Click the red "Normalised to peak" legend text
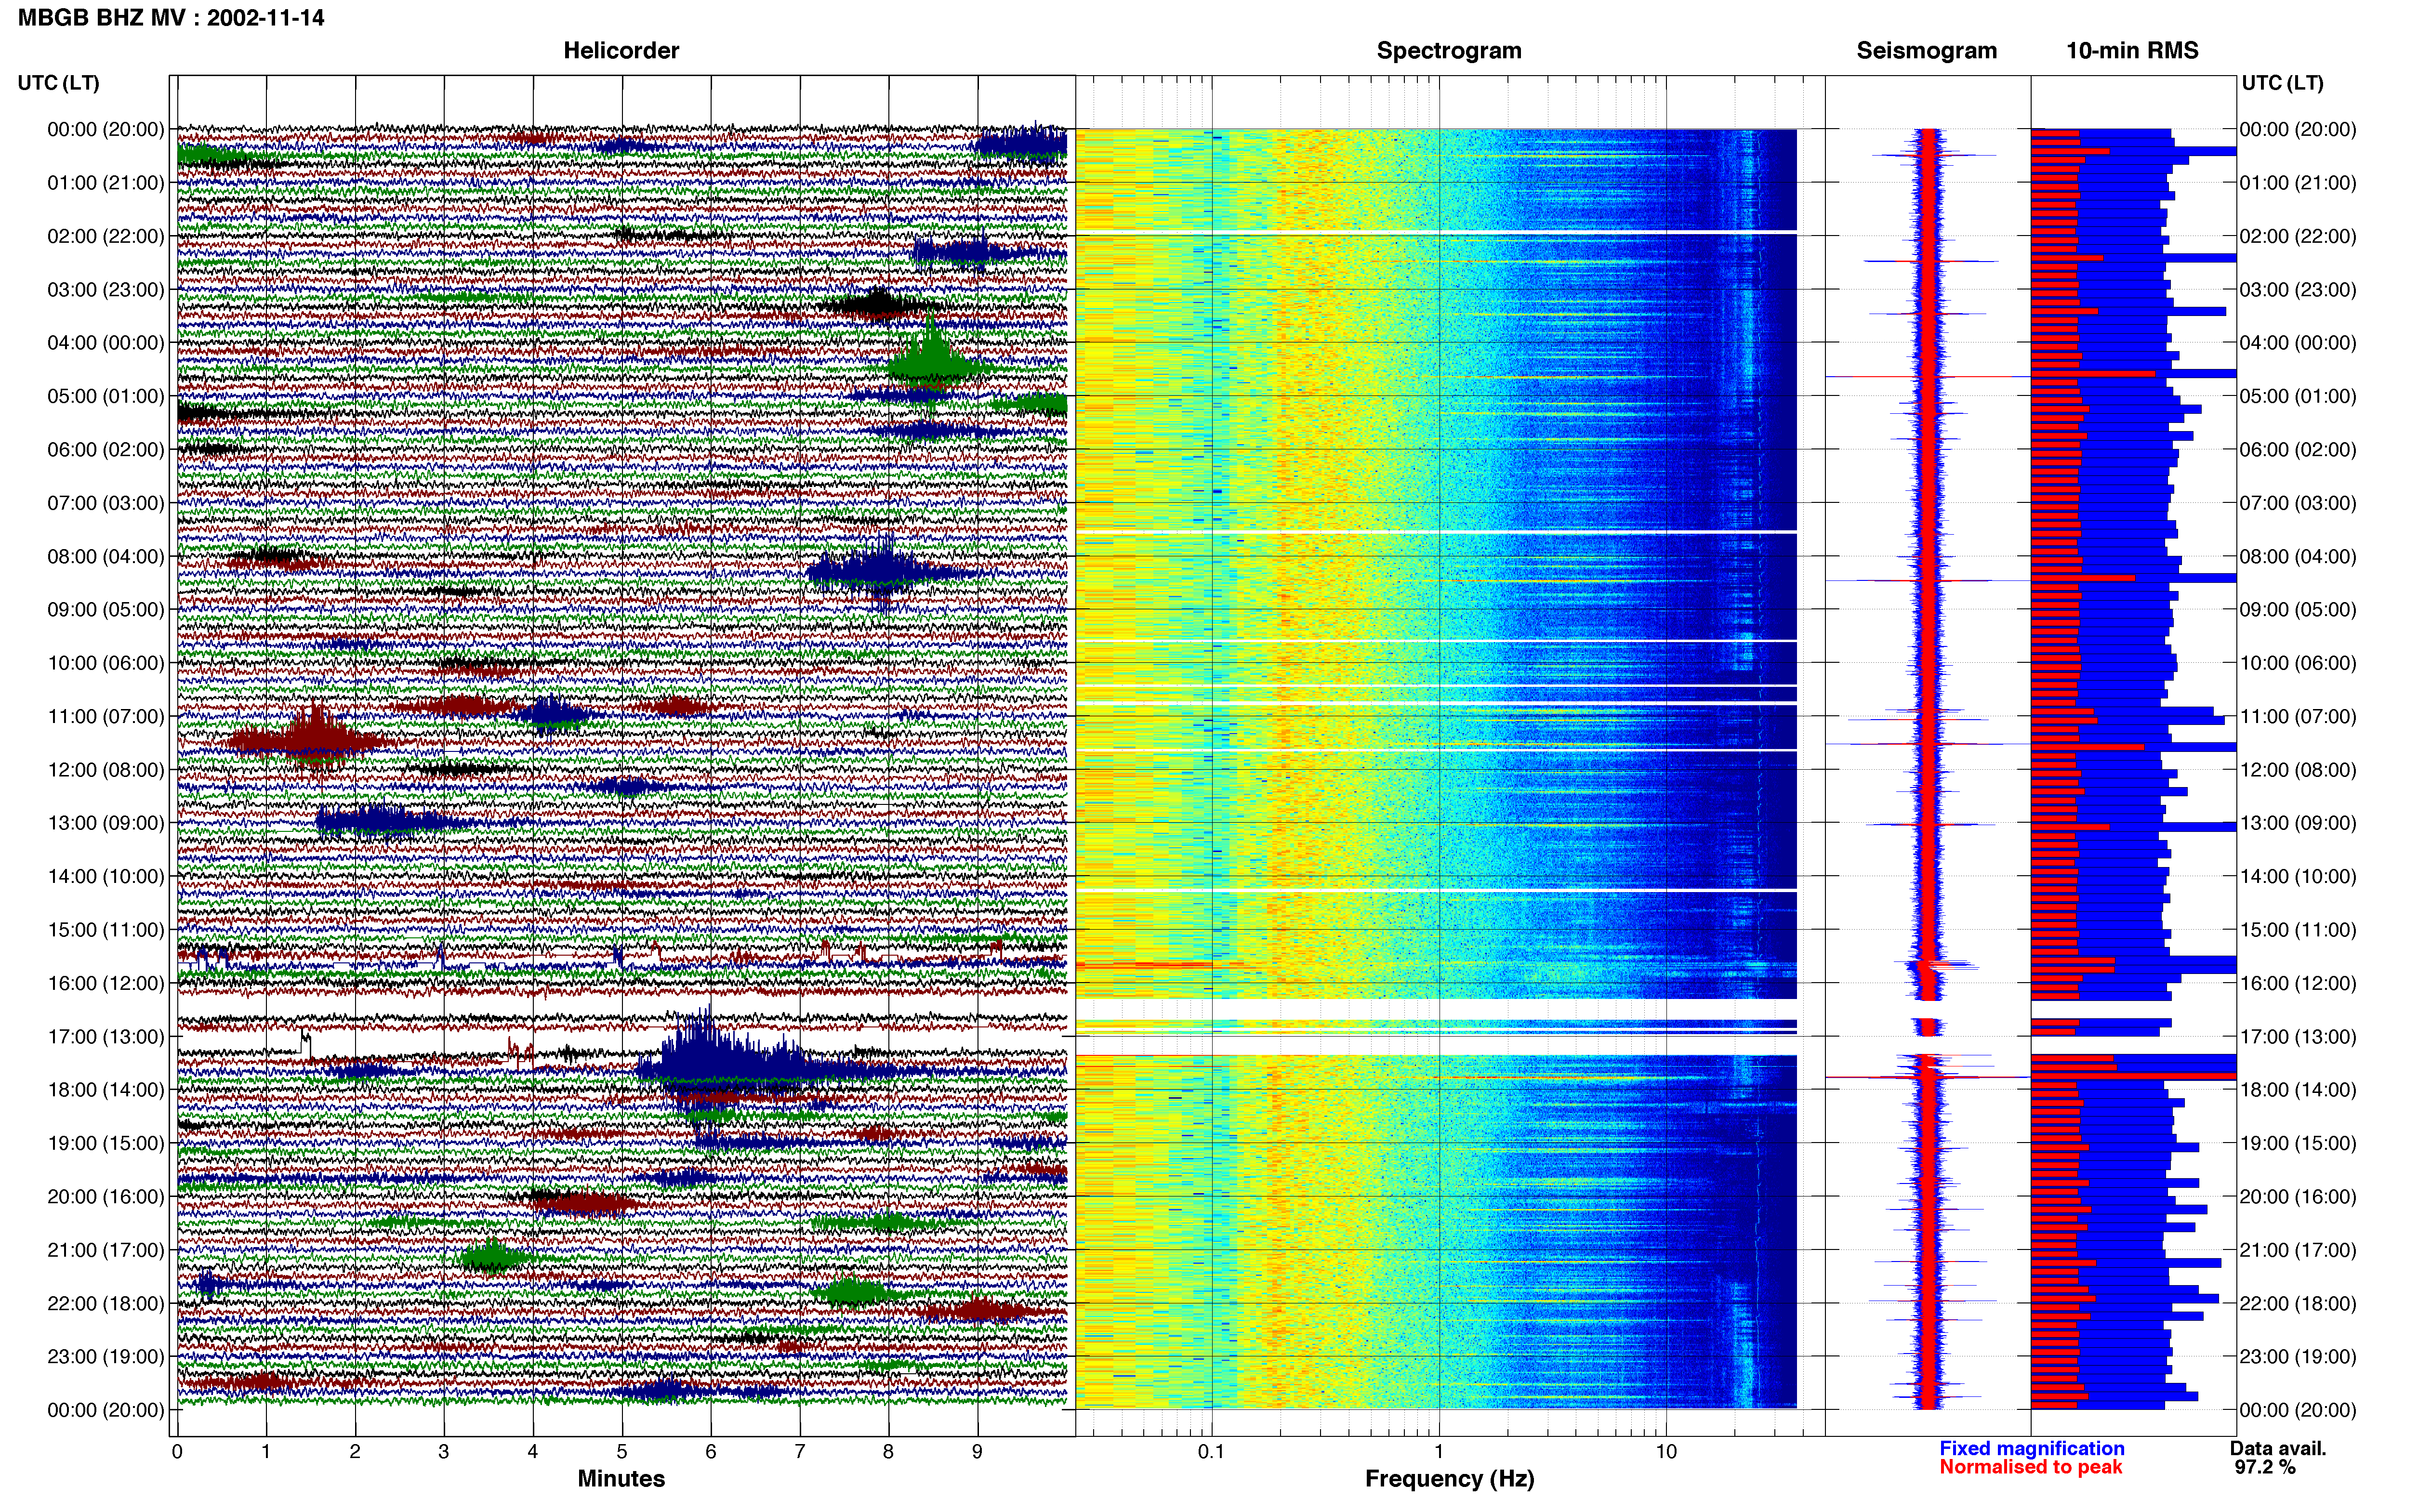This screenshot has width=2418, height=1512. point(2031,1467)
